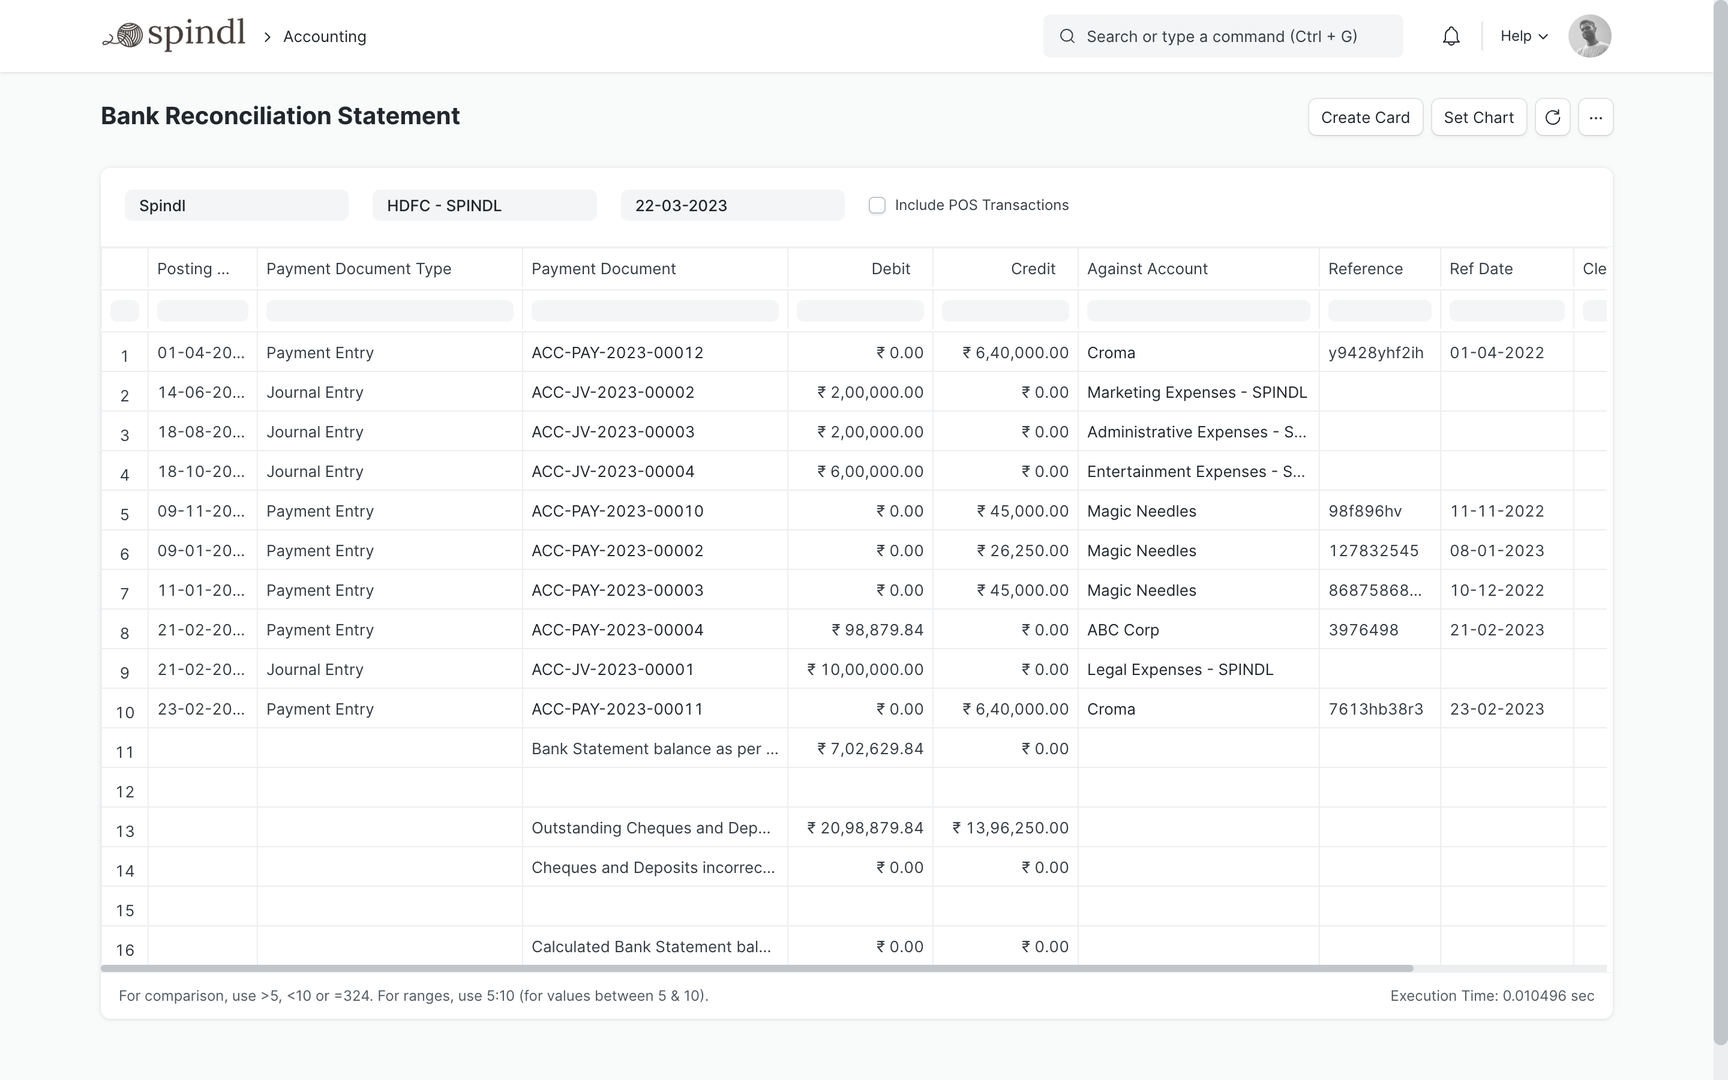
Task: Click the ACC-JV-2023-00001 cell
Action: point(655,669)
